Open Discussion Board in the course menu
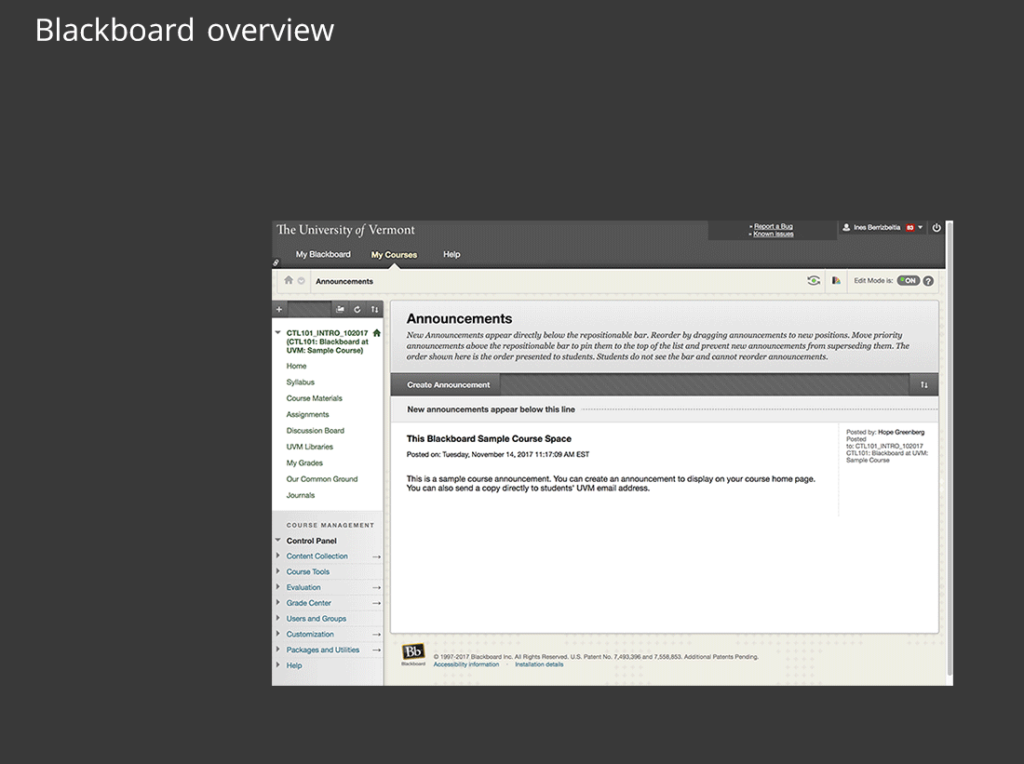The height and width of the screenshot is (764, 1024). (315, 430)
